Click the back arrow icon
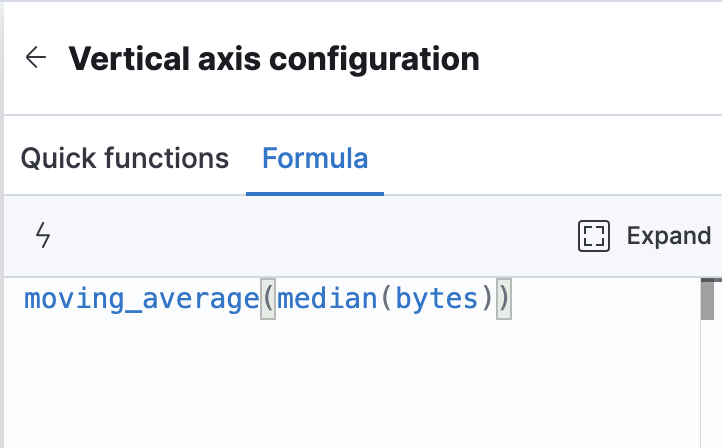This screenshot has width=722, height=448. click(36, 58)
